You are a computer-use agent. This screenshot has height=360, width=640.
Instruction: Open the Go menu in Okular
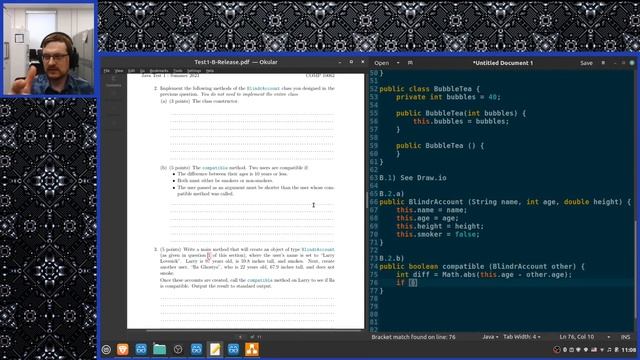click(142, 71)
